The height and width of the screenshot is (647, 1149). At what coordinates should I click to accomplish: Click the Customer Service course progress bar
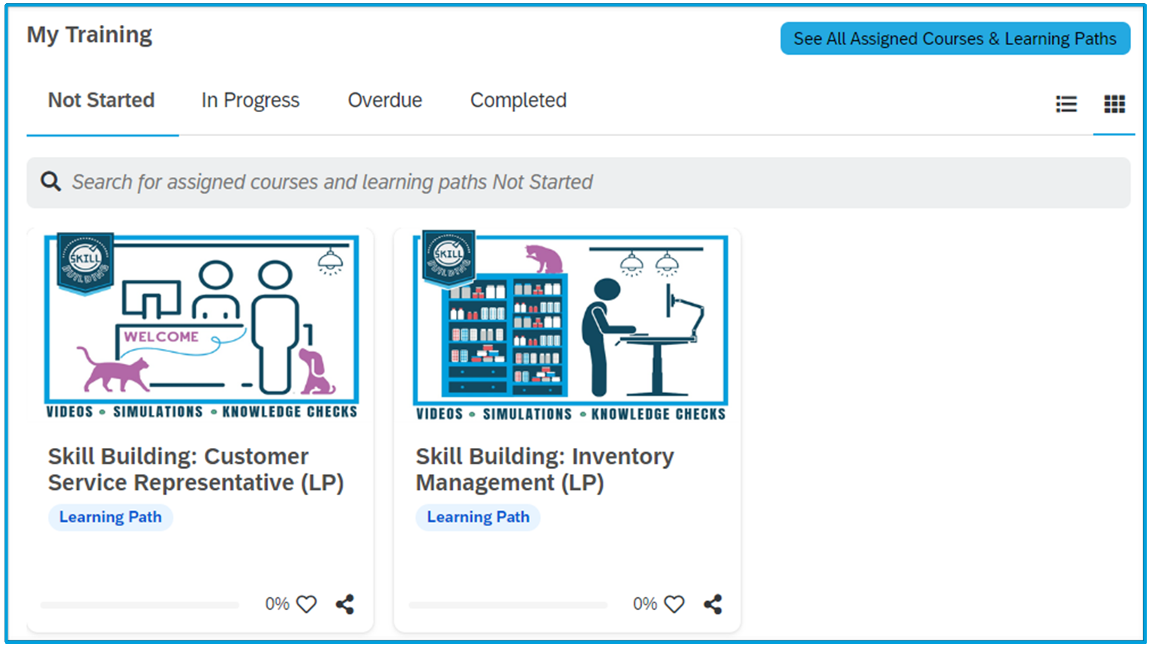pos(140,605)
